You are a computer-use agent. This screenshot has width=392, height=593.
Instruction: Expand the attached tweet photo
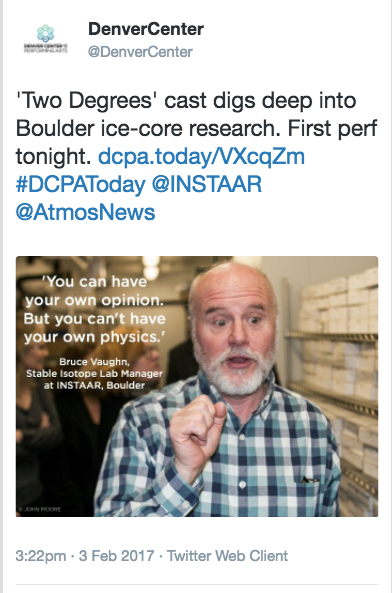click(x=197, y=387)
